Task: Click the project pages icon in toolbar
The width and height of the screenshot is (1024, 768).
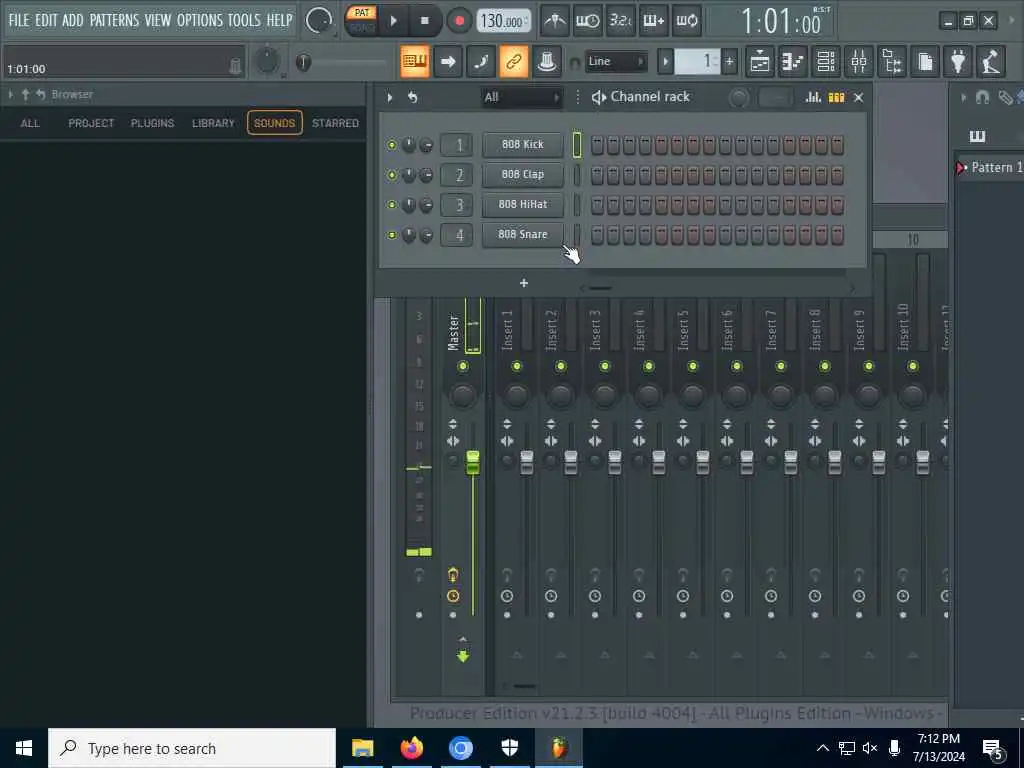Action: point(925,62)
